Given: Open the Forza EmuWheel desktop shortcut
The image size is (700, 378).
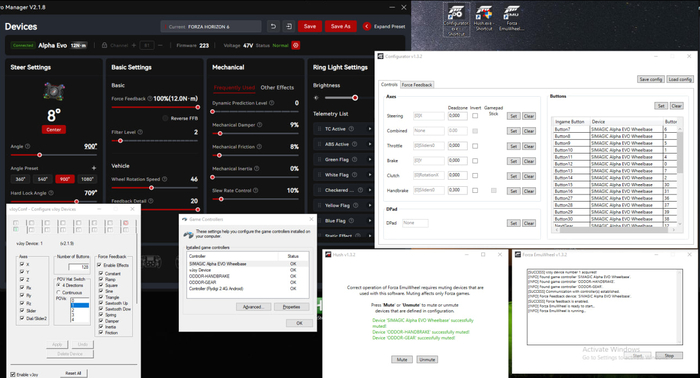Looking at the screenshot, I should [x=511, y=19].
